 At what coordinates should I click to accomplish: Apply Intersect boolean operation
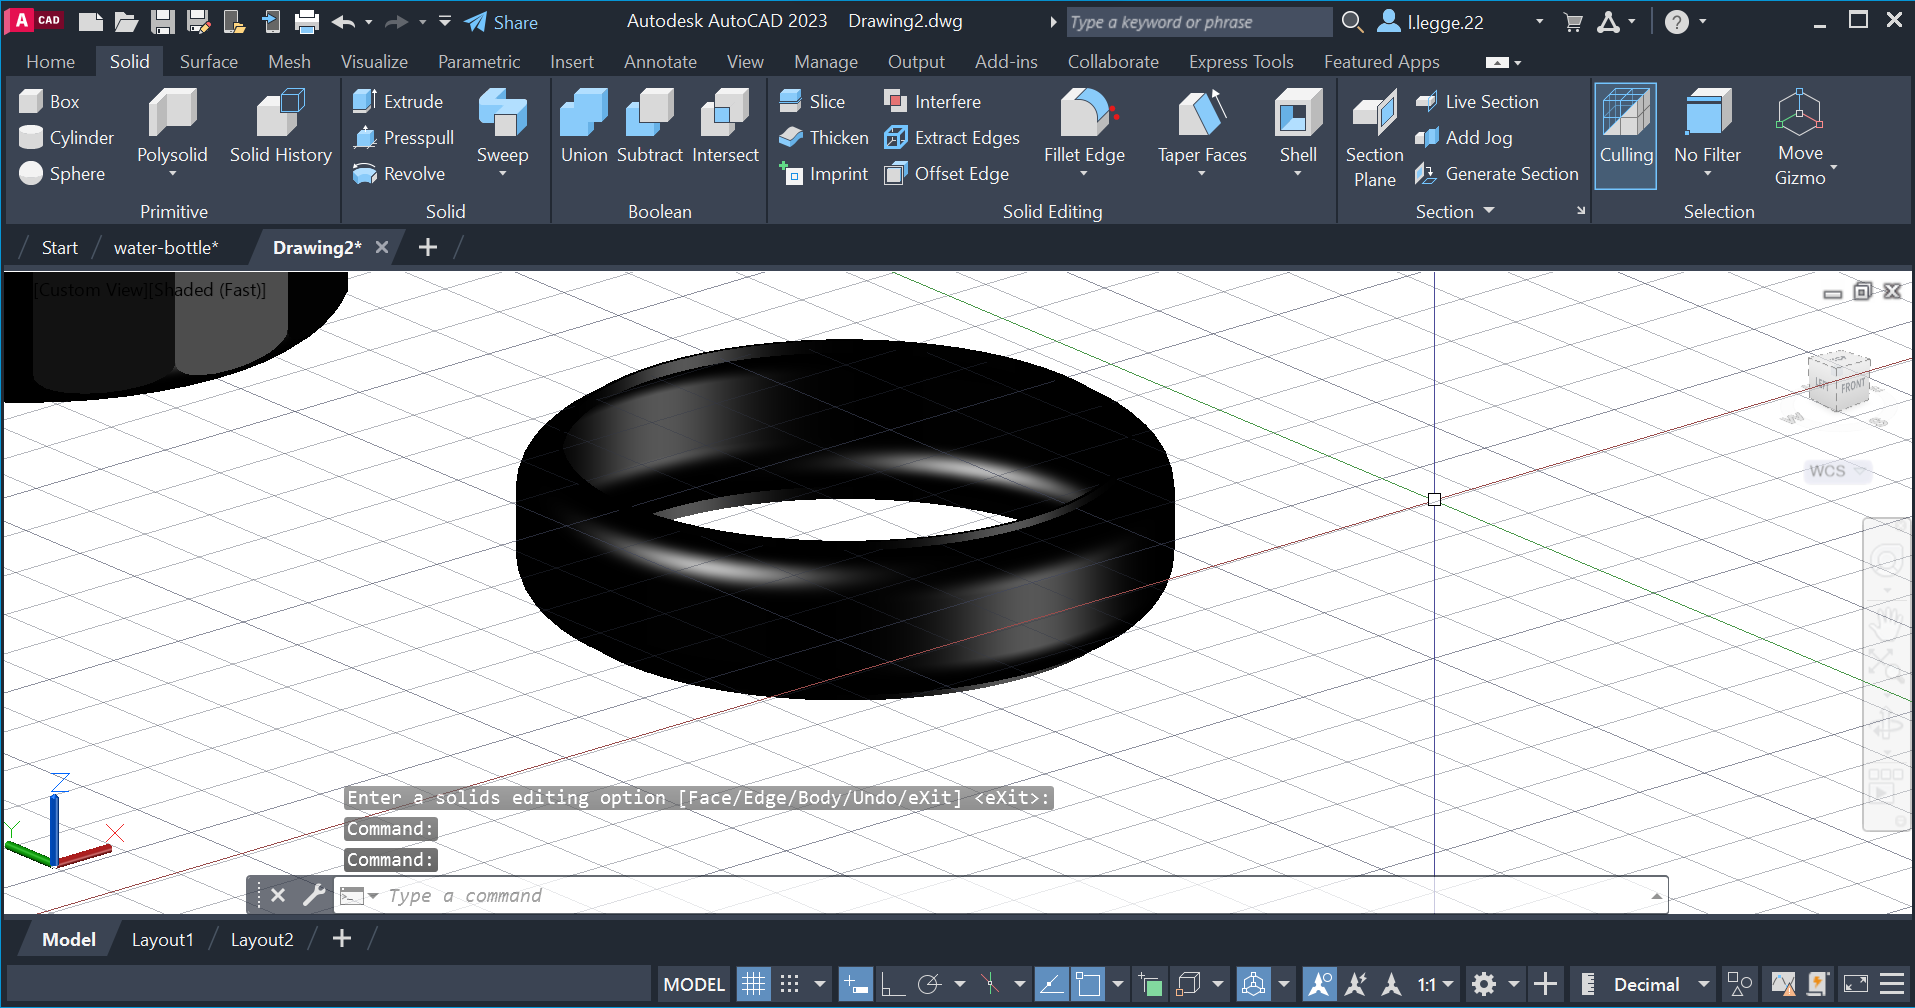pyautogui.click(x=725, y=125)
